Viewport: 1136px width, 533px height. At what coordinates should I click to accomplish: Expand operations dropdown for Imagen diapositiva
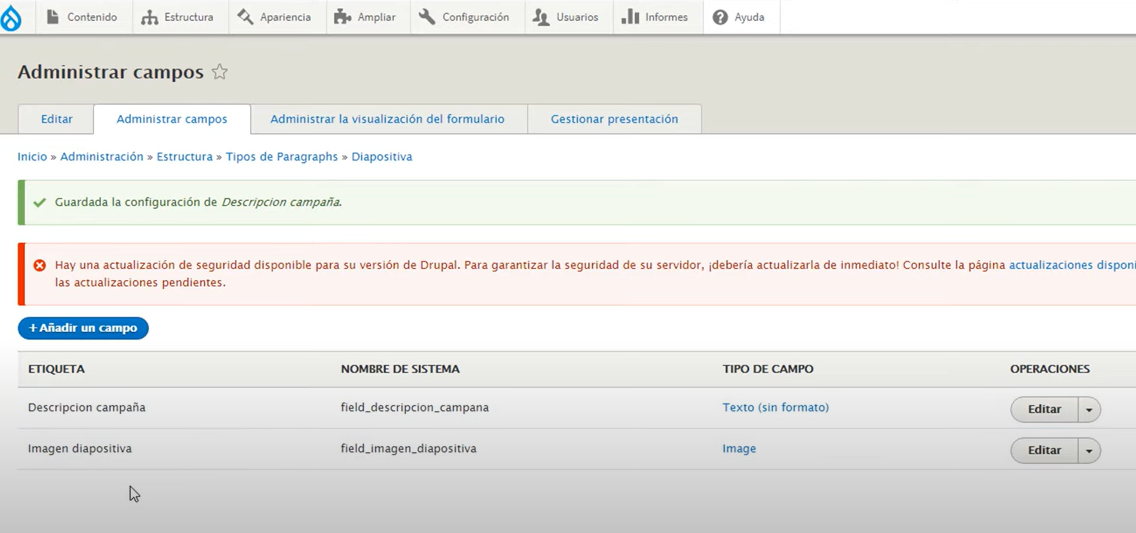pos(1089,451)
